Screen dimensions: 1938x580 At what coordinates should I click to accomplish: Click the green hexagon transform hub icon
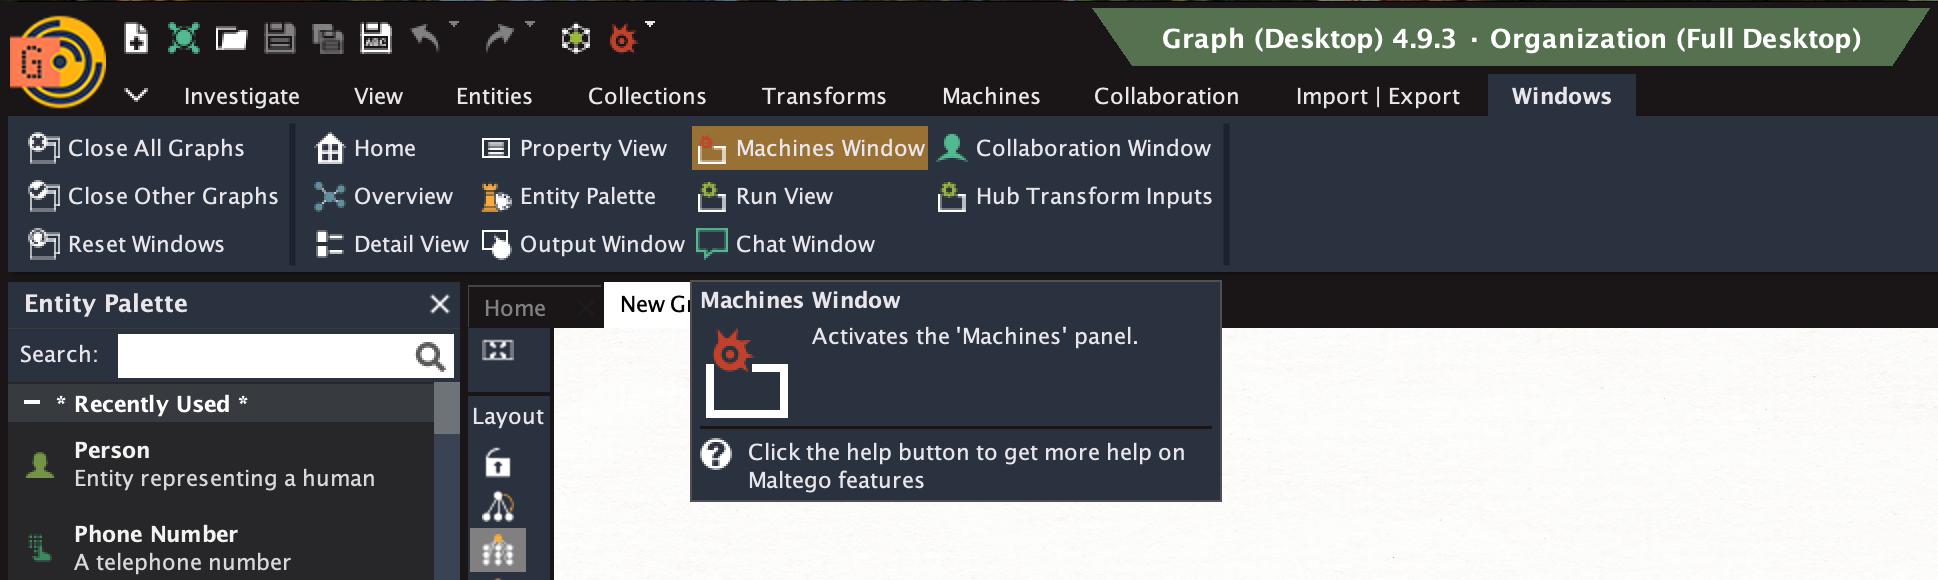pos(575,39)
